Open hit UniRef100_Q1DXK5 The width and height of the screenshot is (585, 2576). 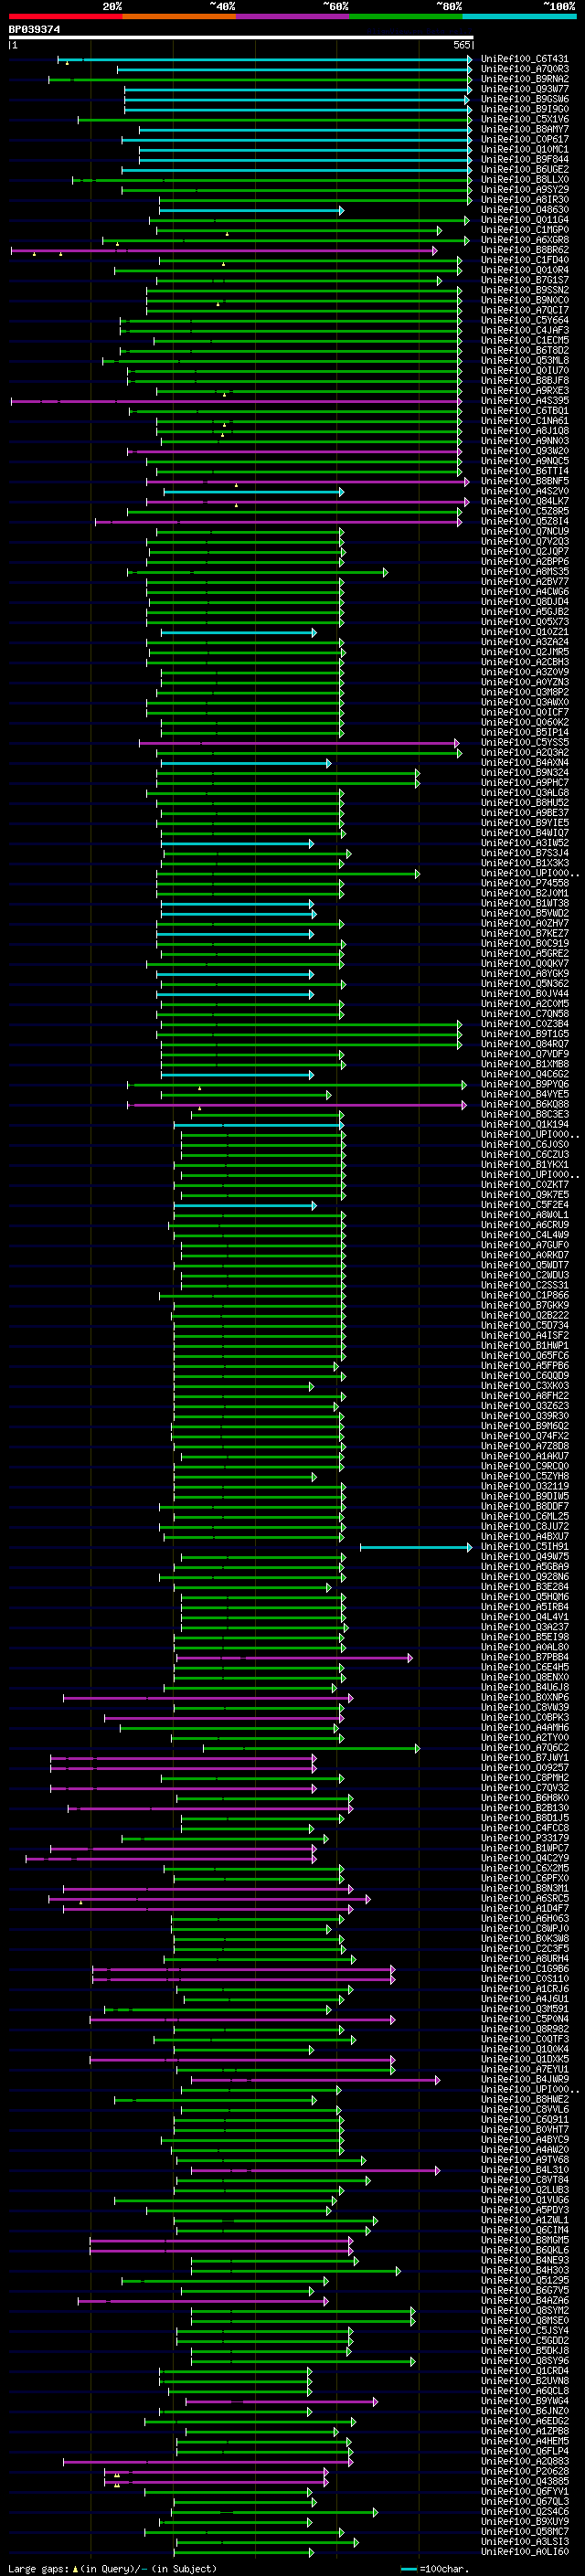coord(525,2059)
